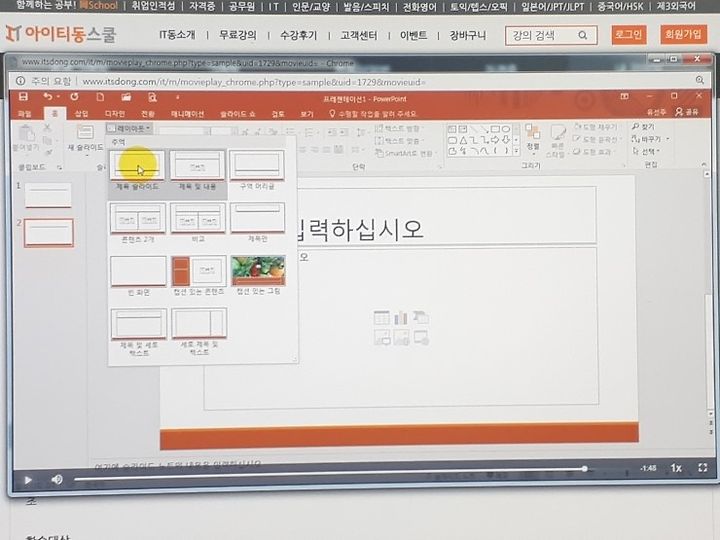Choose the Two Content (콘텐츠 2개) layout

pyautogui.click(x=138, y=223)
